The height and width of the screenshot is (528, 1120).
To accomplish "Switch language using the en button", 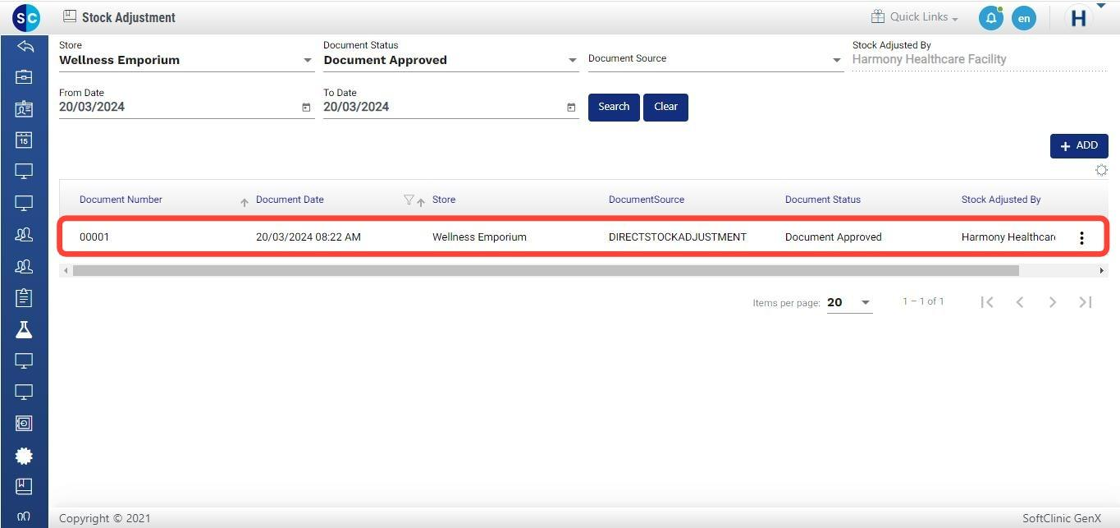I will [1023, 18].
